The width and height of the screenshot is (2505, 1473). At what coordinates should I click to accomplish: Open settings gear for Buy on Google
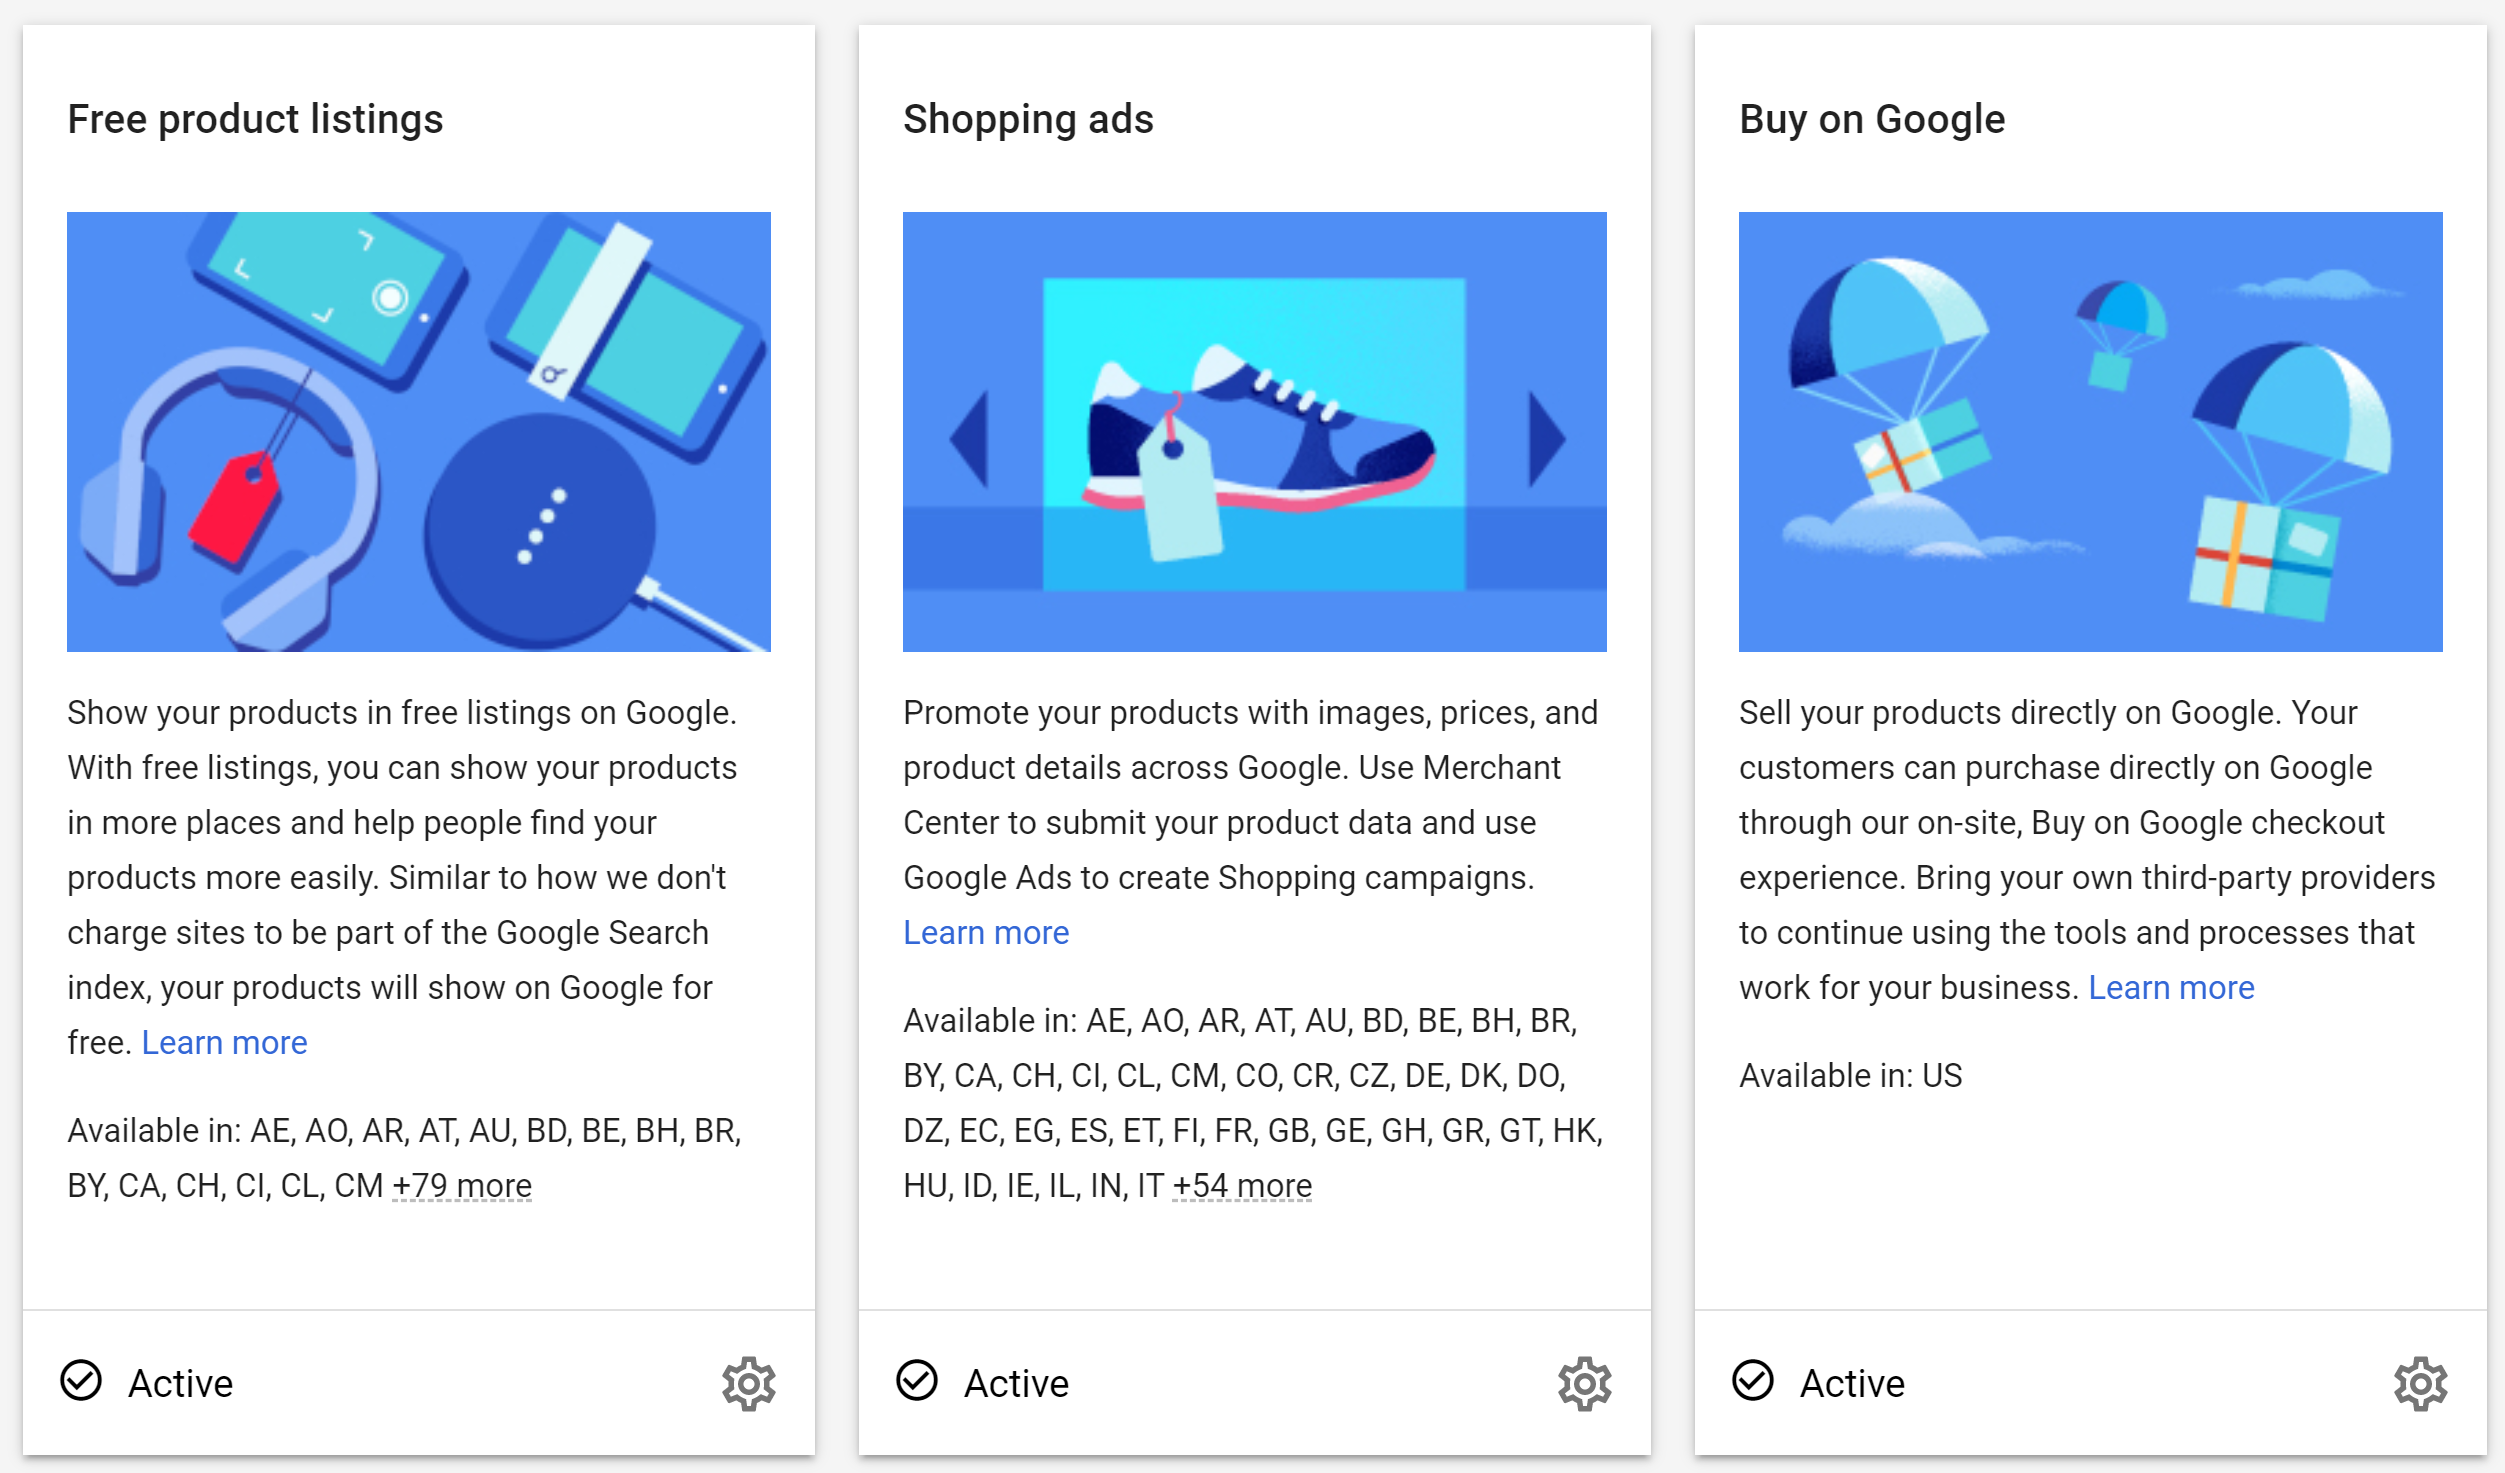pyautogui.click(x=2421, y=1384)
